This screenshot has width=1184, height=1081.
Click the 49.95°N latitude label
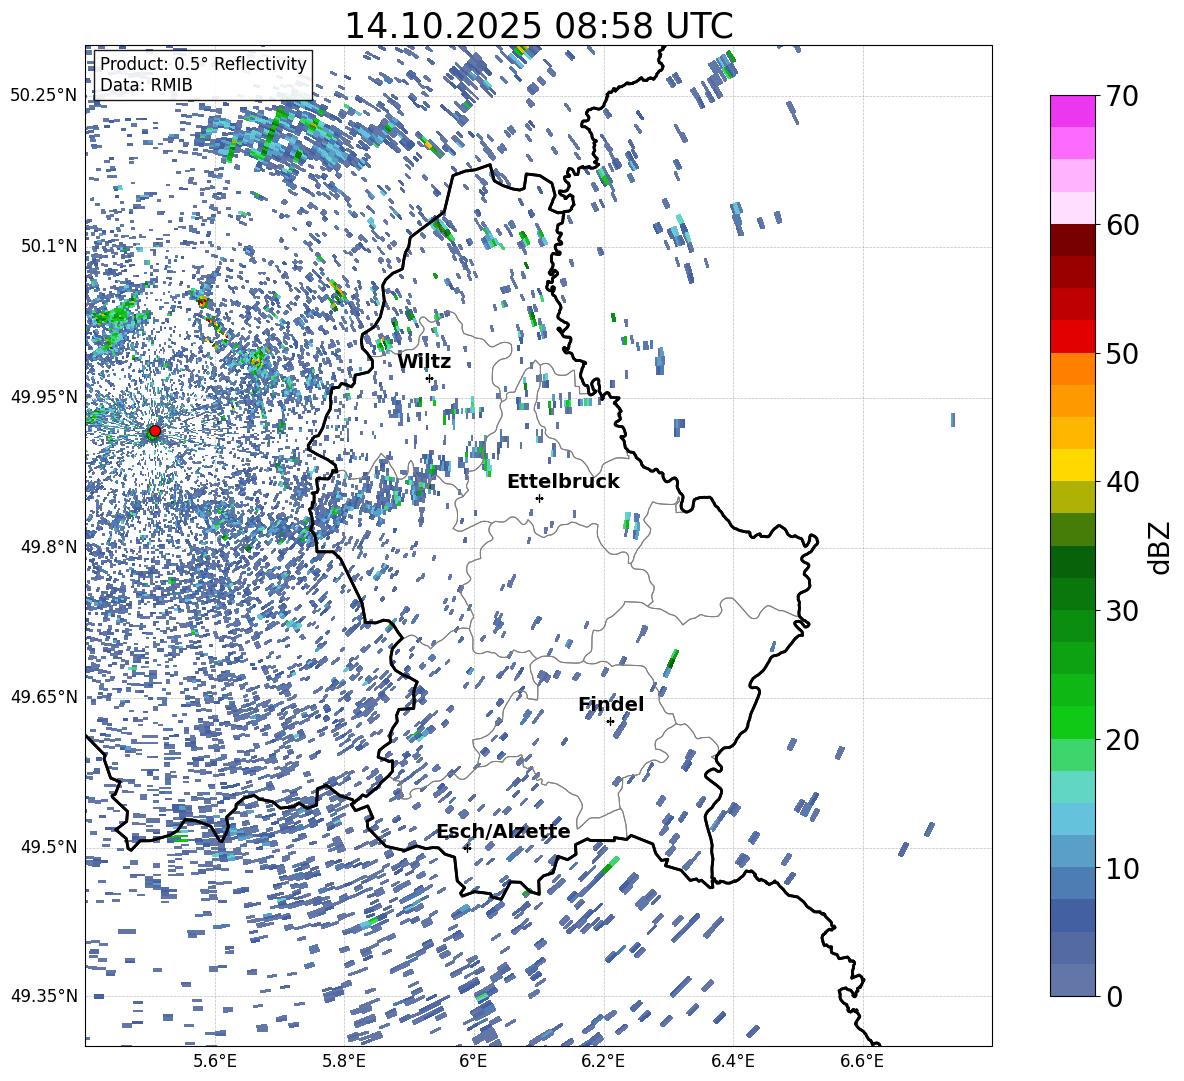coord(44,396)
